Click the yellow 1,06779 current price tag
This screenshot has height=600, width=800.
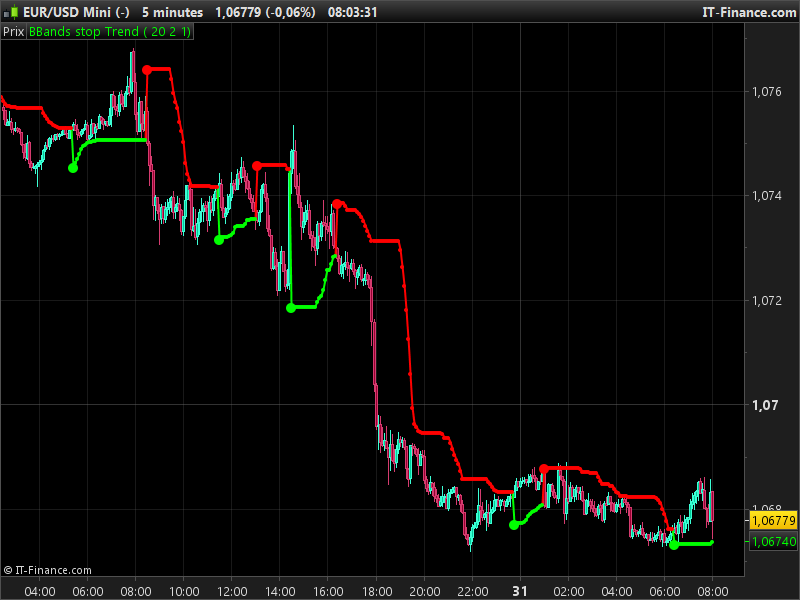(774, 520)
